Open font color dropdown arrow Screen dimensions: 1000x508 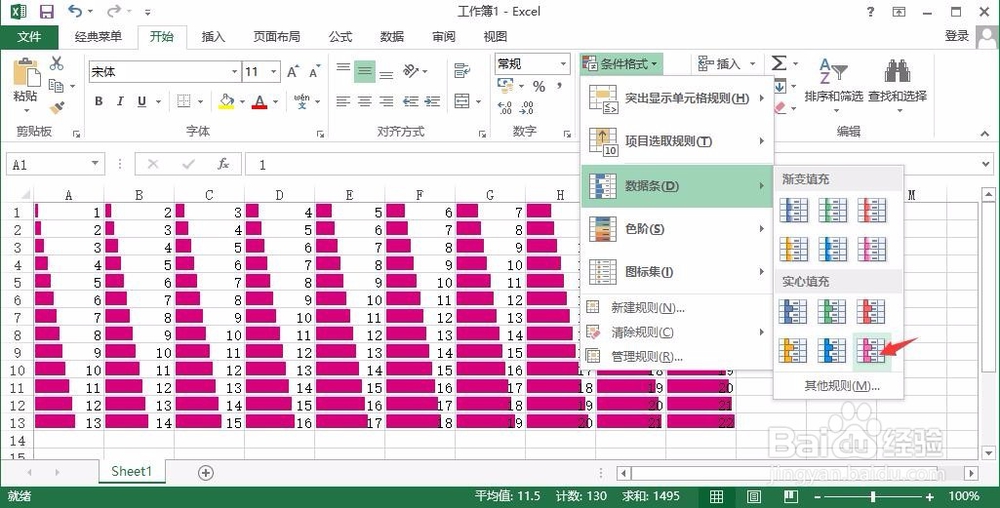tap(276, 101)
